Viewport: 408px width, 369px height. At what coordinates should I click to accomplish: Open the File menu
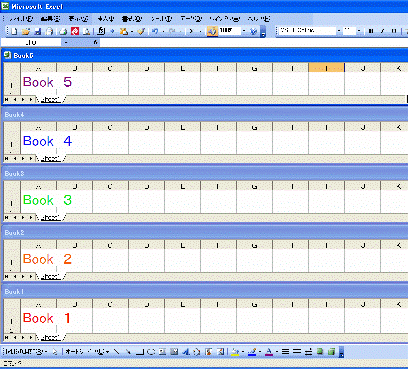pos(21,19)
